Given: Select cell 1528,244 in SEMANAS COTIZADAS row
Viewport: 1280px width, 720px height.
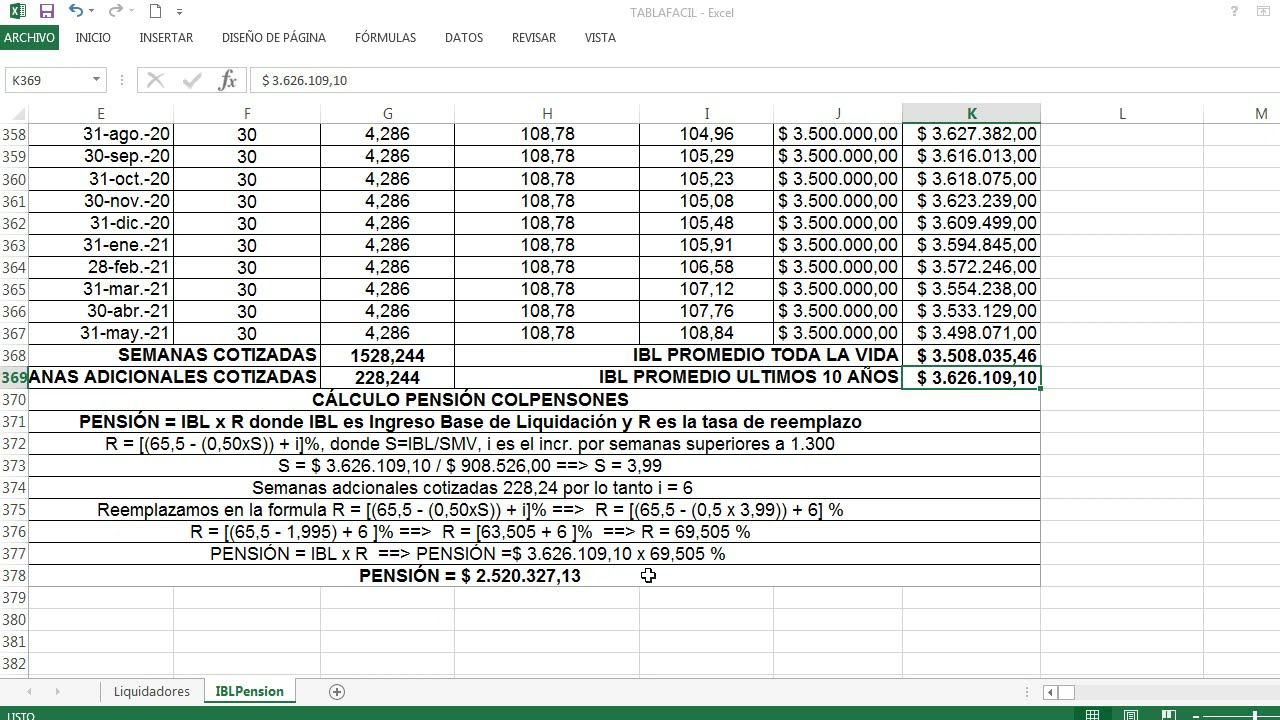Looking at the screenshot, I should [387, 356].
